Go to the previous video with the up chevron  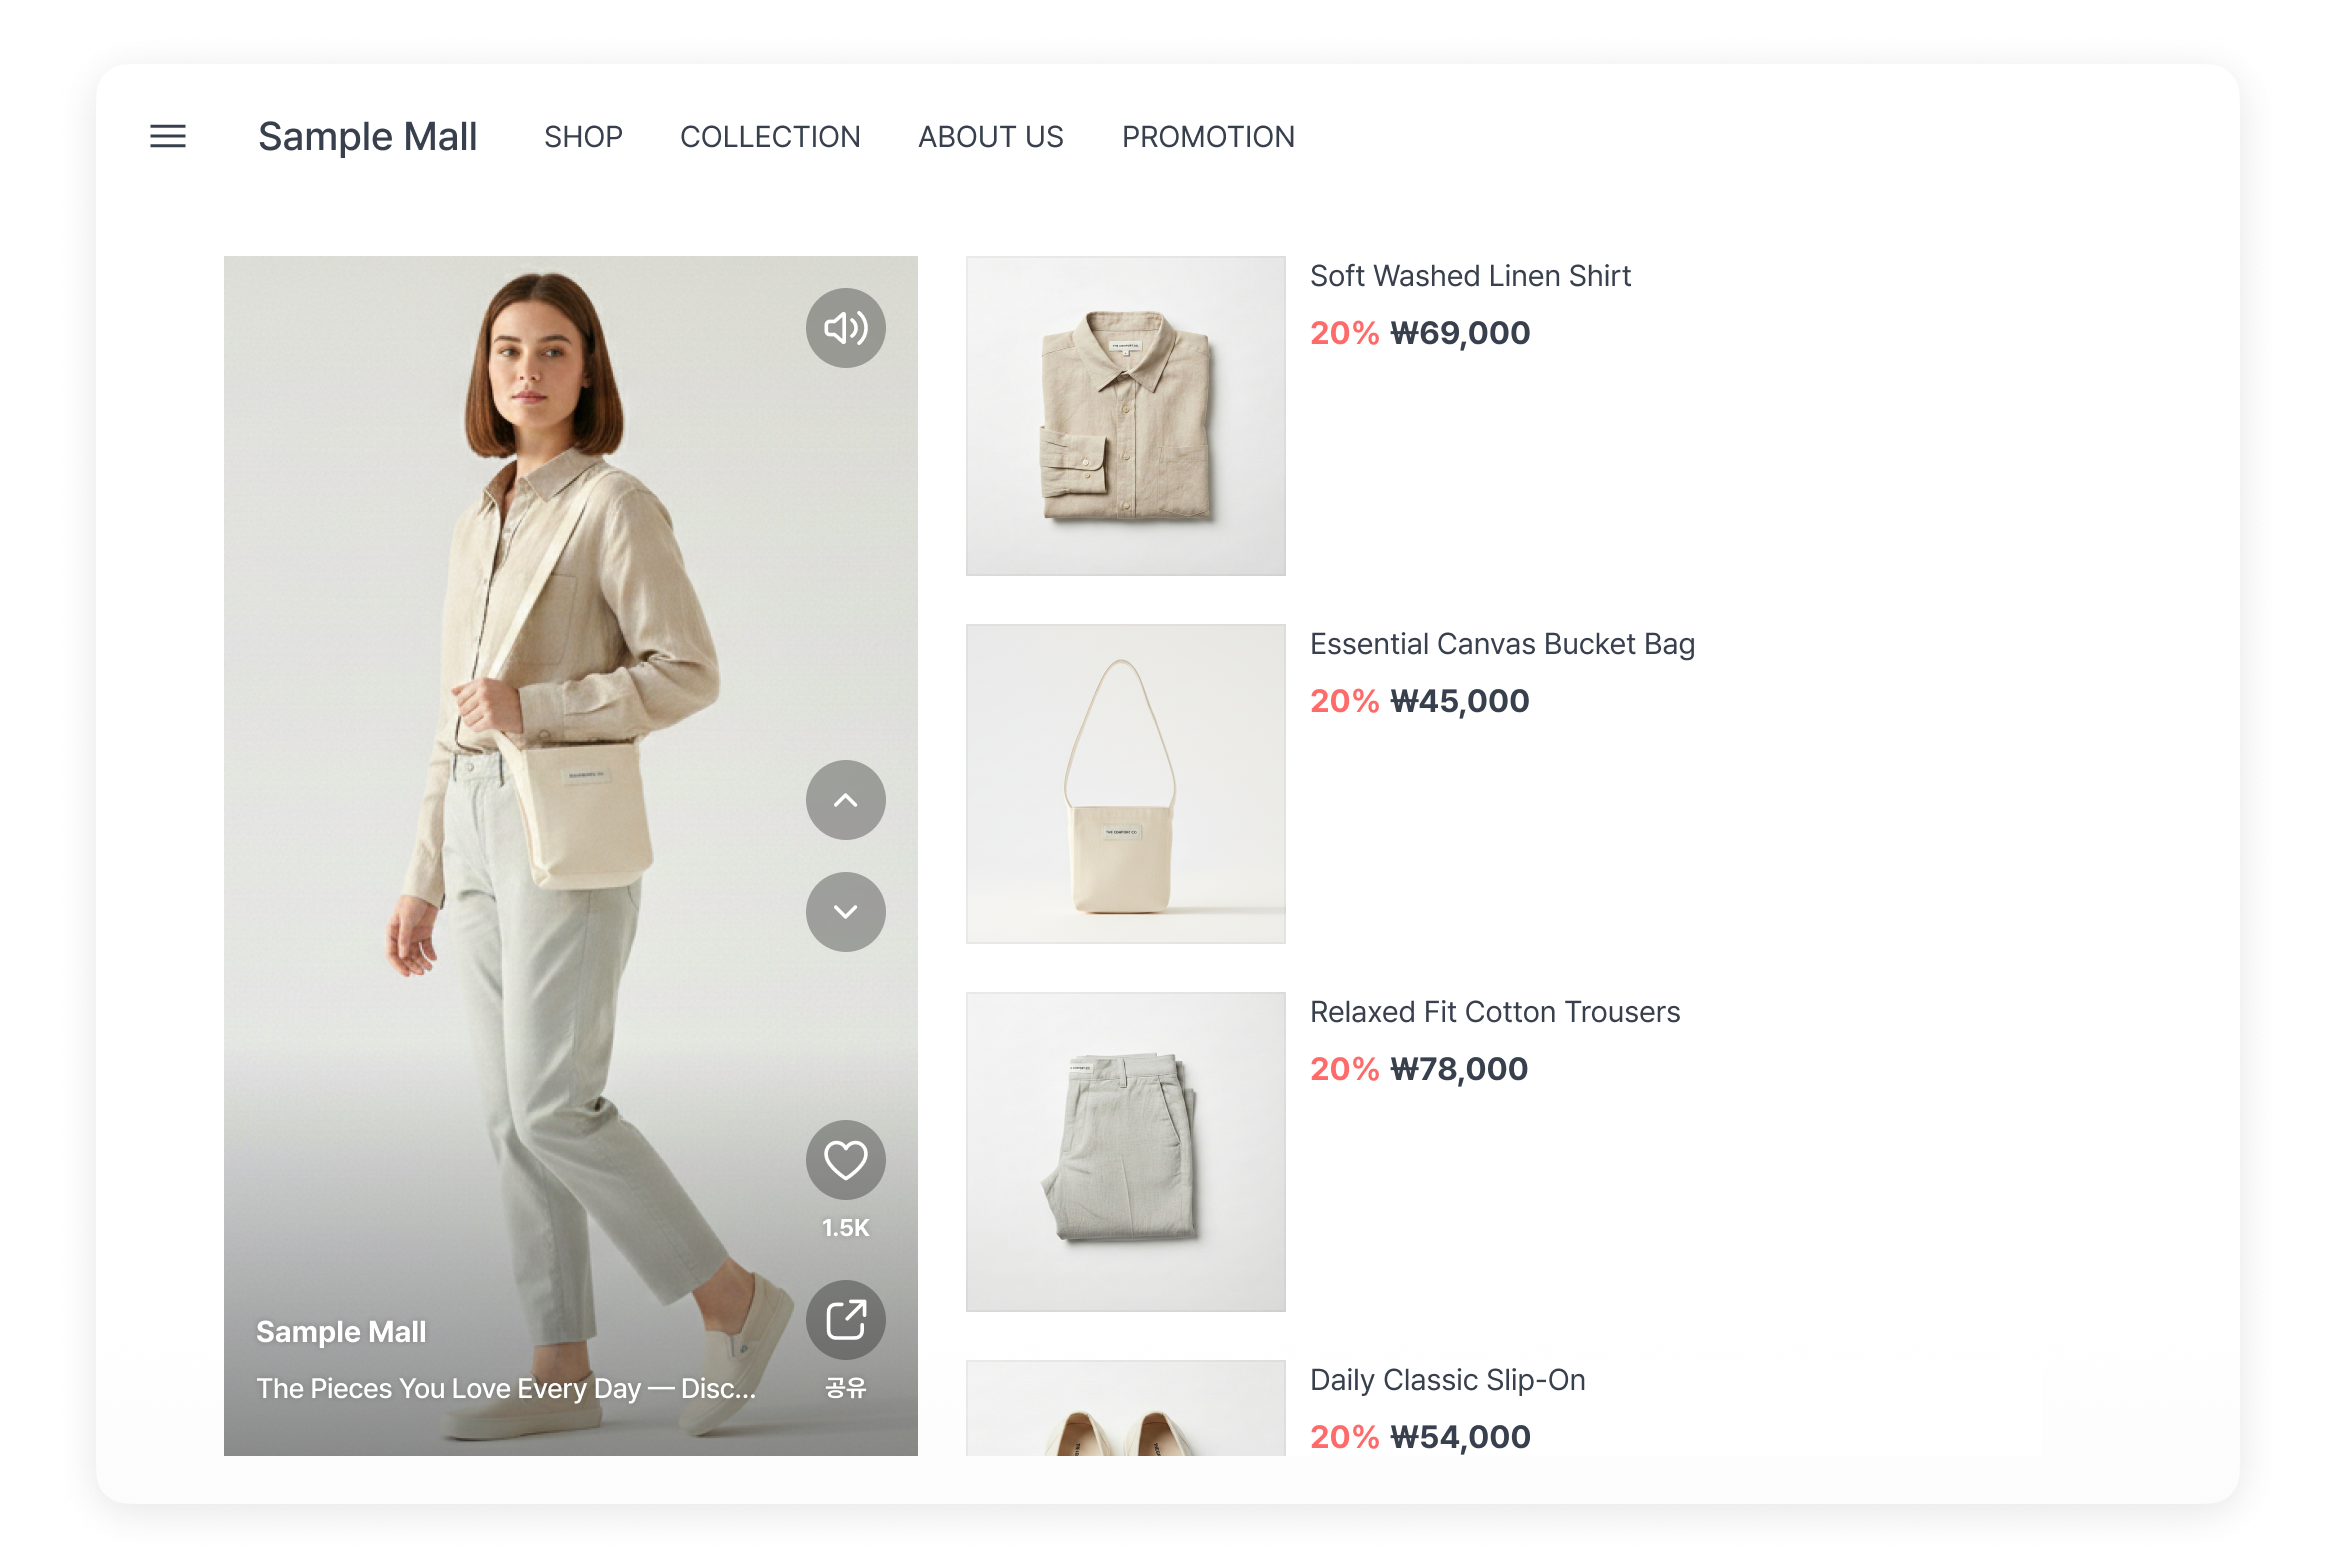tap(845, 800)
